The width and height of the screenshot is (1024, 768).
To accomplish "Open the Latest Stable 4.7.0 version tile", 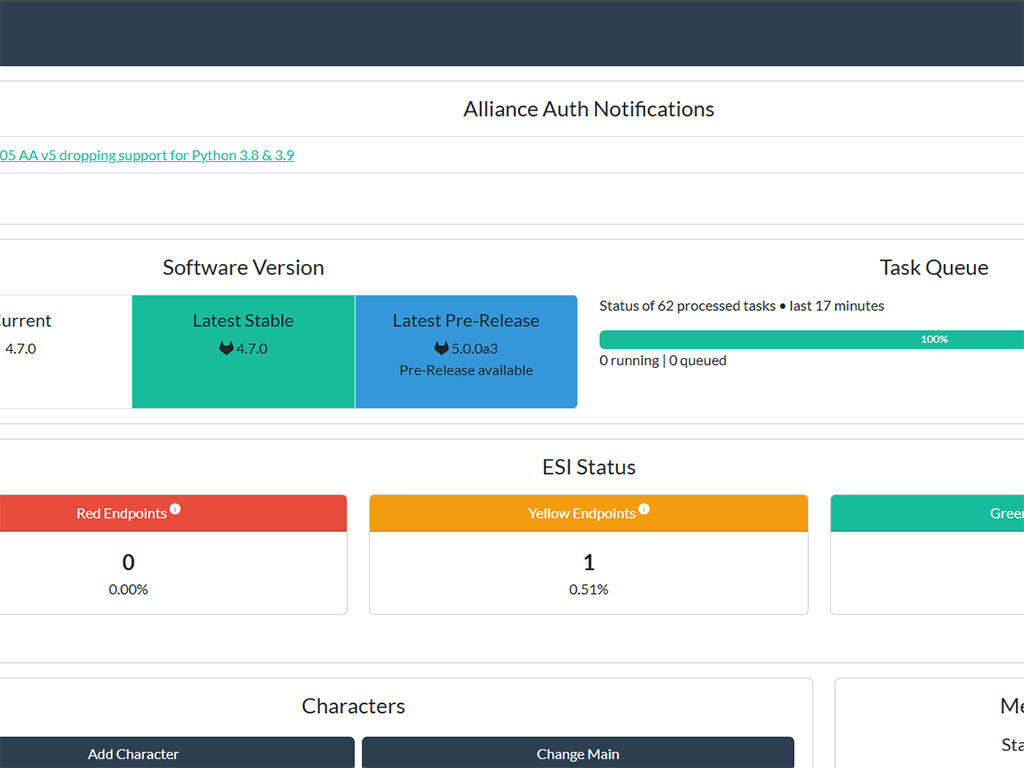I will [244, 352].
